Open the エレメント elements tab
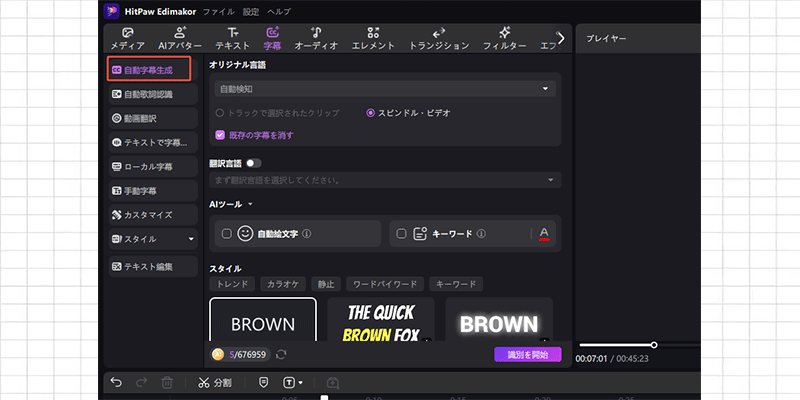 (x=373, y=39)
